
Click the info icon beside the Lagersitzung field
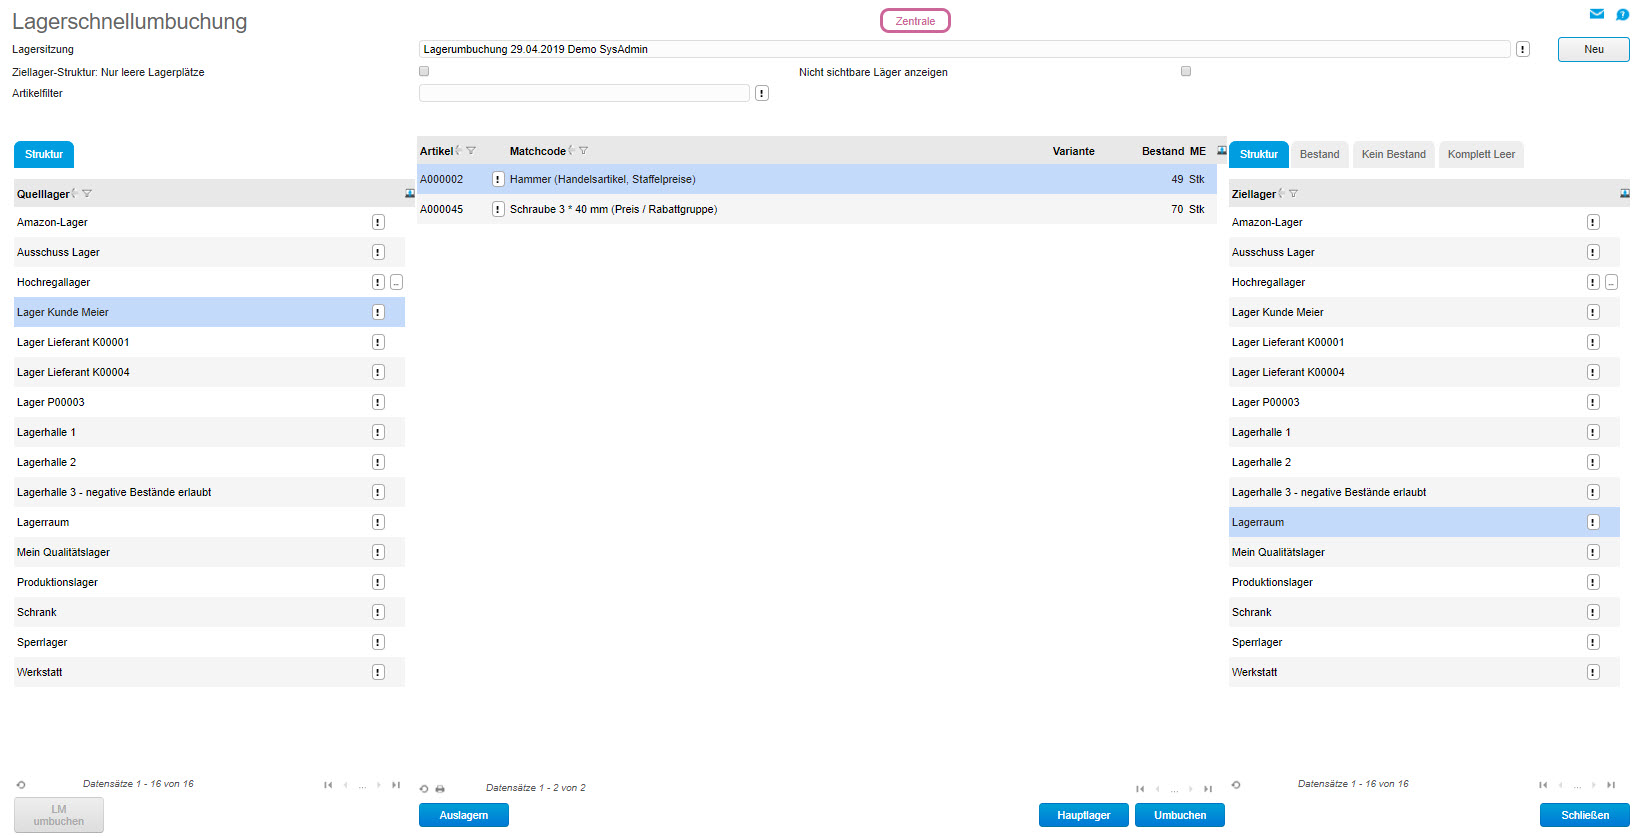[x=1523, y=49]
